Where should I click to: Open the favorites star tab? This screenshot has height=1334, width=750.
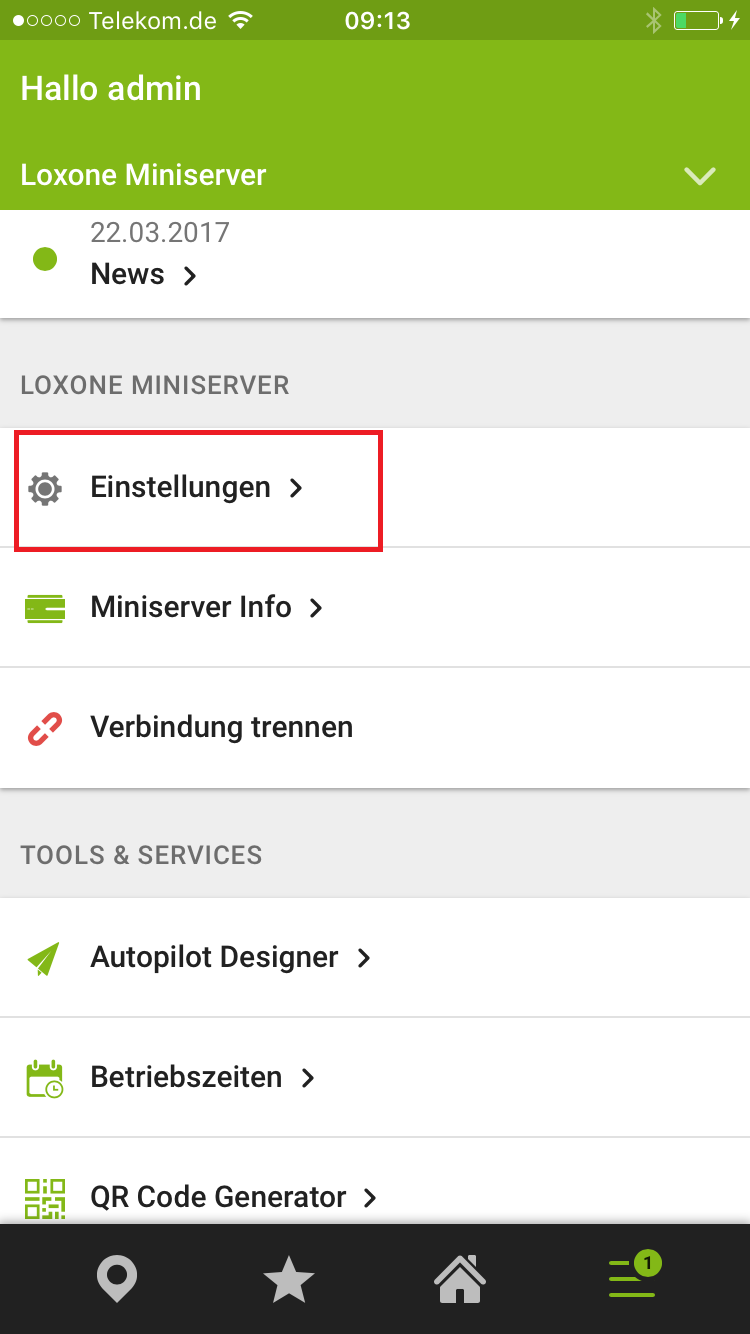pyautogui.click(x=288, y=1280)
